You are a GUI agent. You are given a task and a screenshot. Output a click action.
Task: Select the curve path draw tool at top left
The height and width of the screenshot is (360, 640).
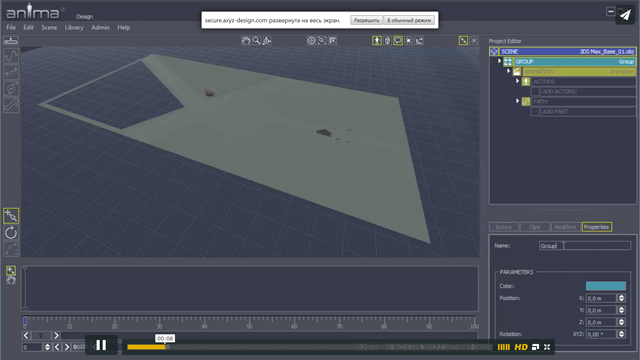(11, 56)
